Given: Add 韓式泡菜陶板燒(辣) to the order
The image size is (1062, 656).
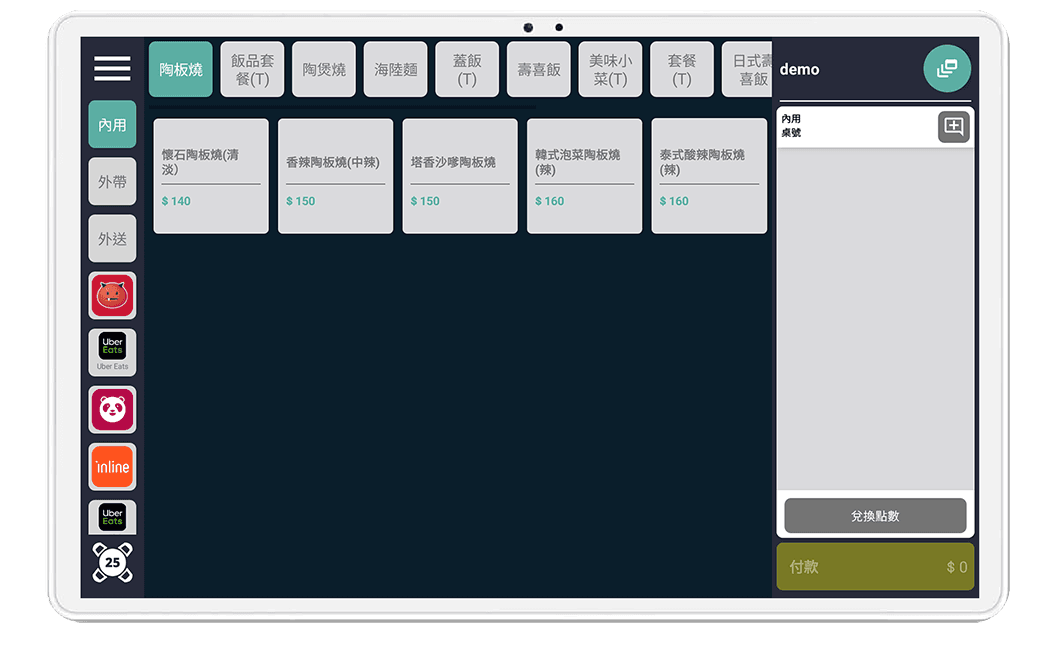Looking at the screenshot, I should (x=584, y=176).
